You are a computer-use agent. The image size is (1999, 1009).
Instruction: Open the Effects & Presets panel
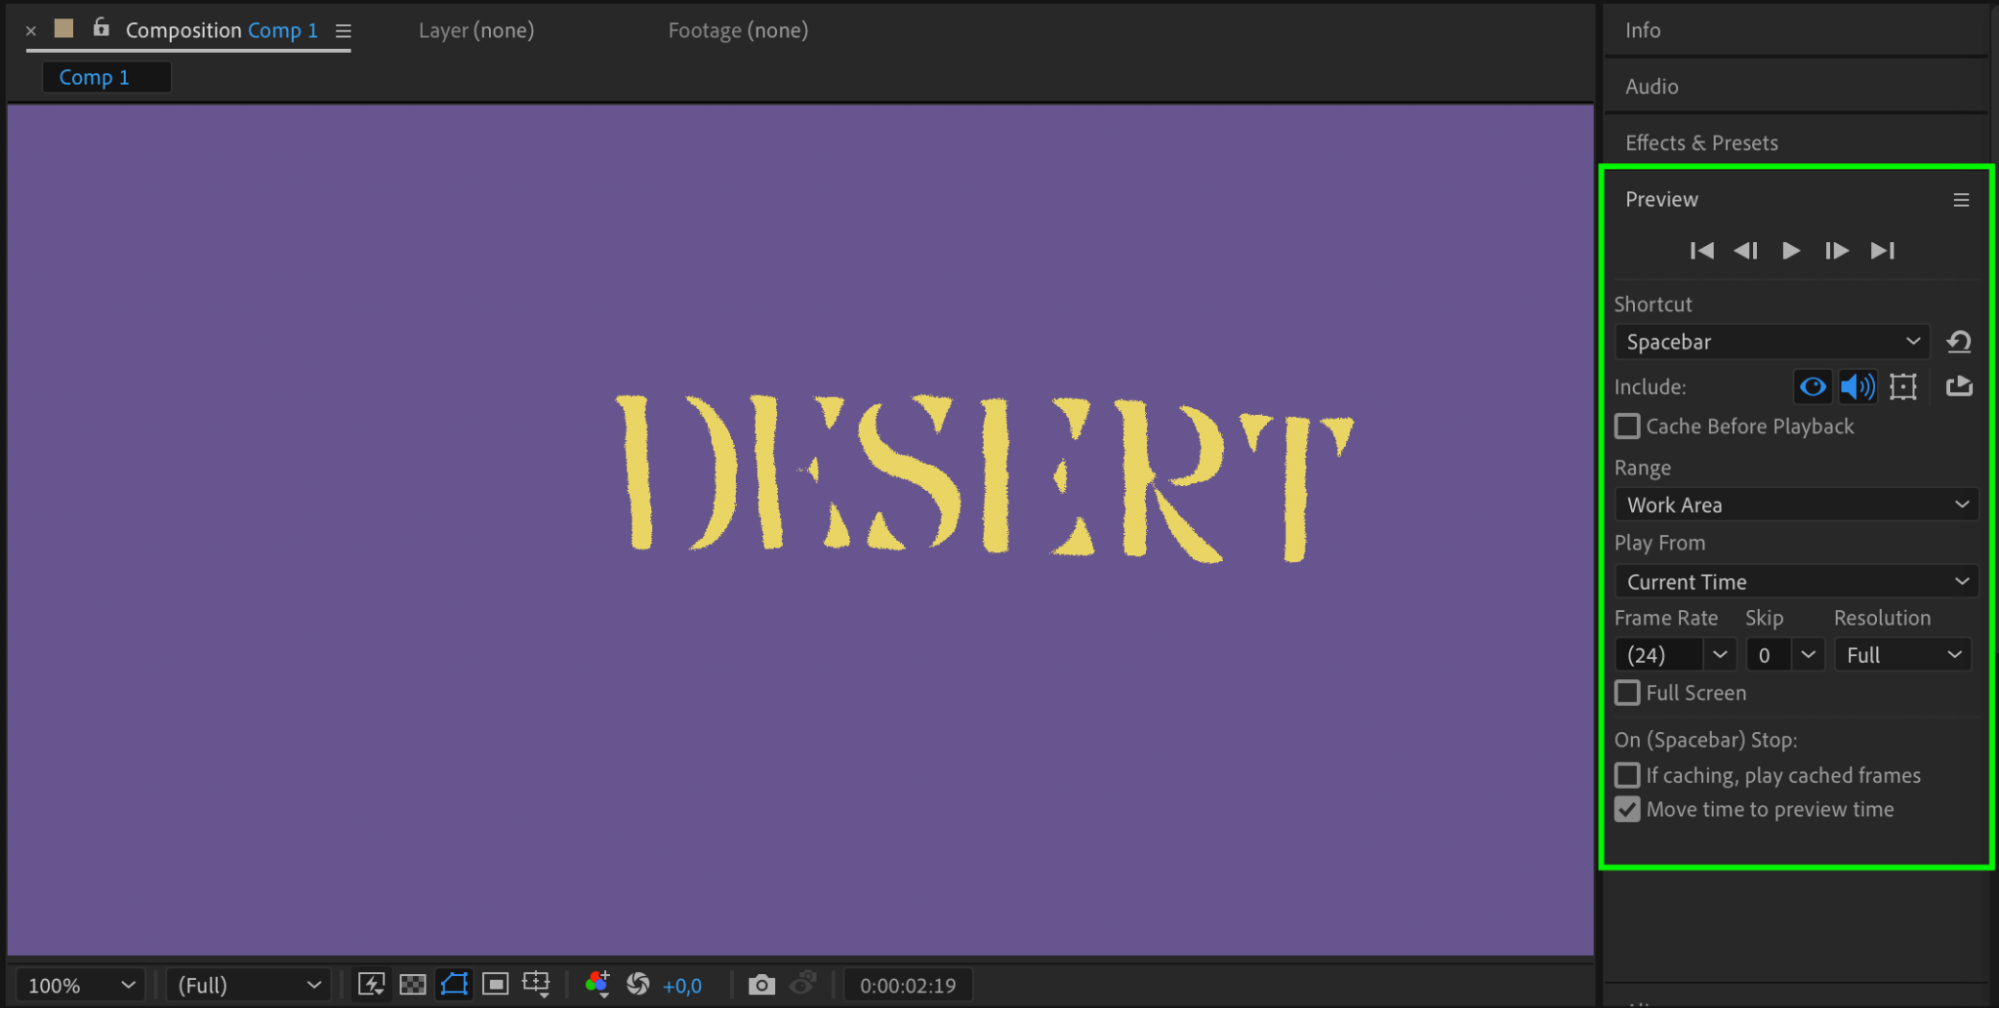[1701, 143]
